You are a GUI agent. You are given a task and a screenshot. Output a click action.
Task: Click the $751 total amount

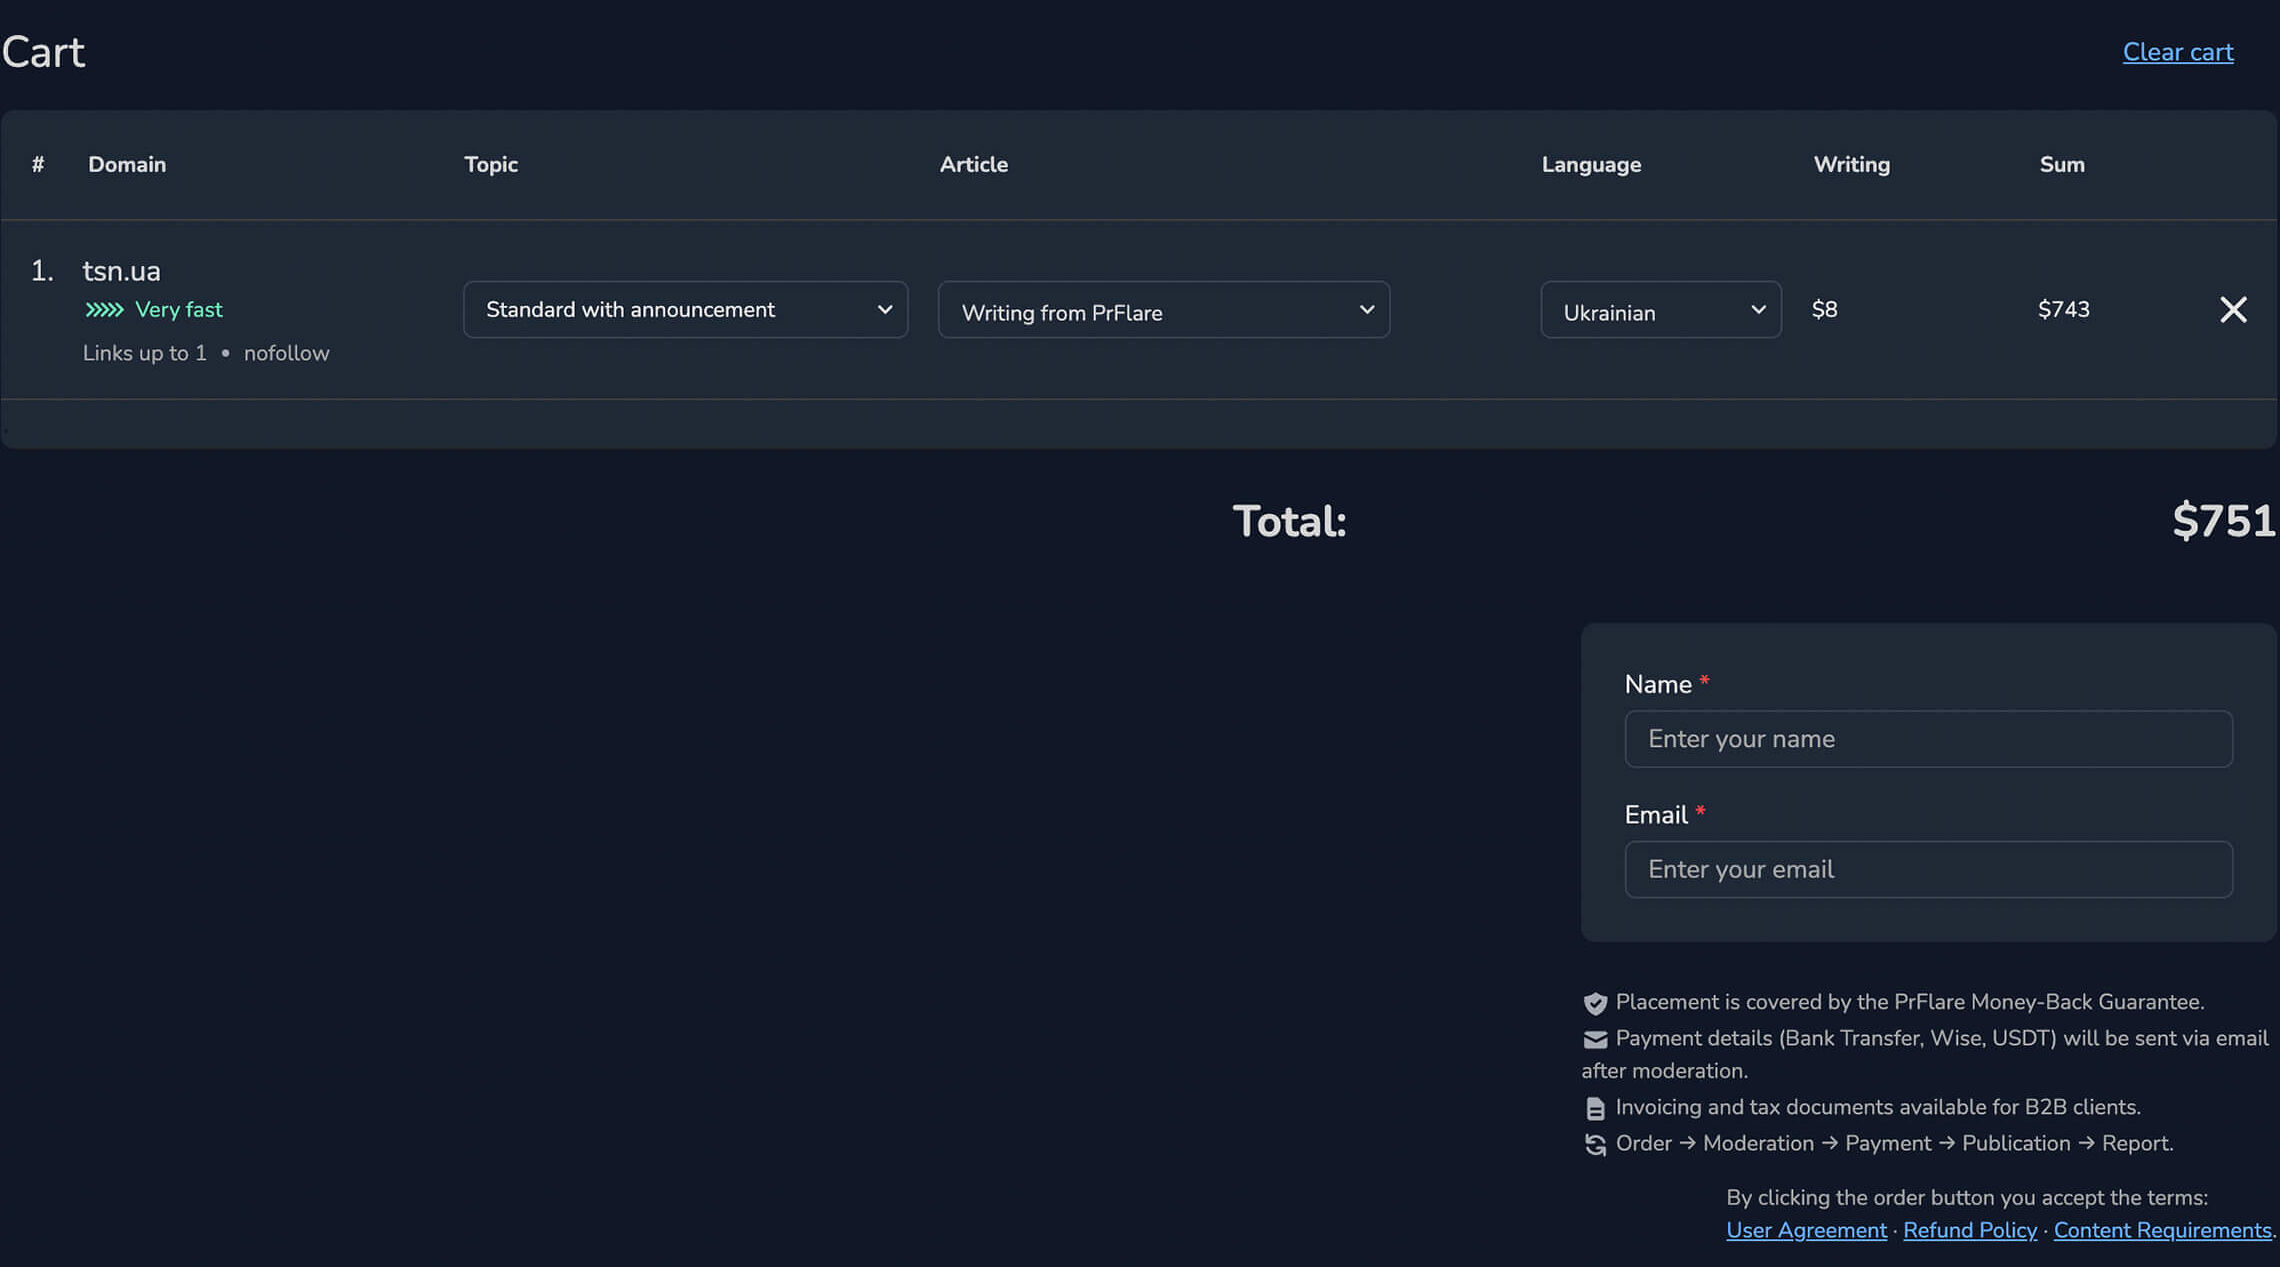(2222, 521)
